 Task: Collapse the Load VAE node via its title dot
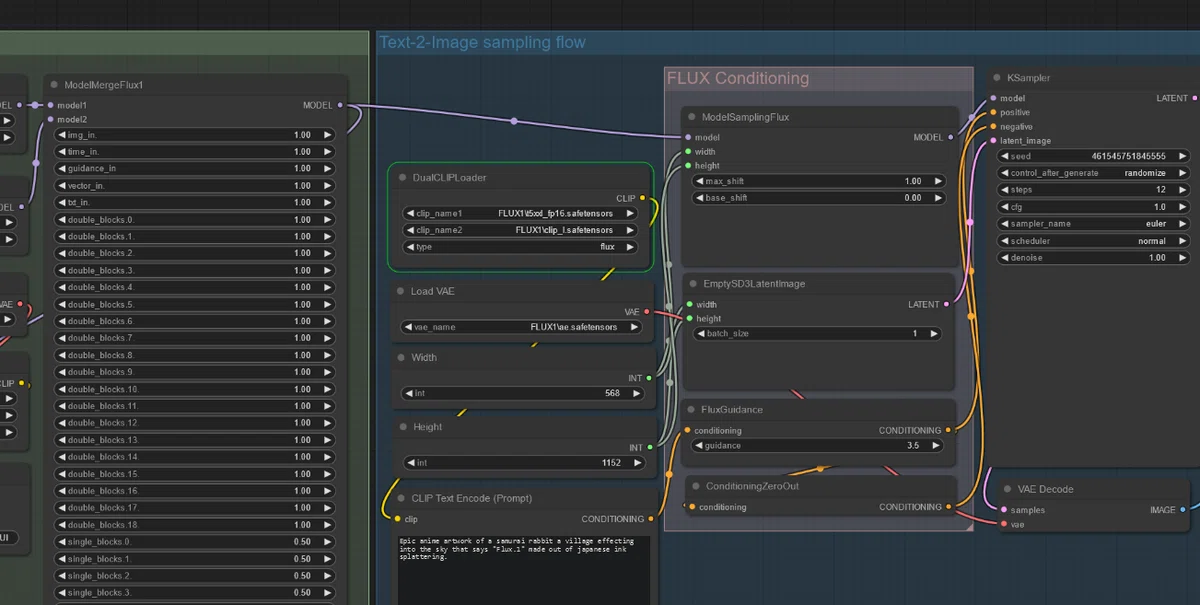(x=401, y=291)
